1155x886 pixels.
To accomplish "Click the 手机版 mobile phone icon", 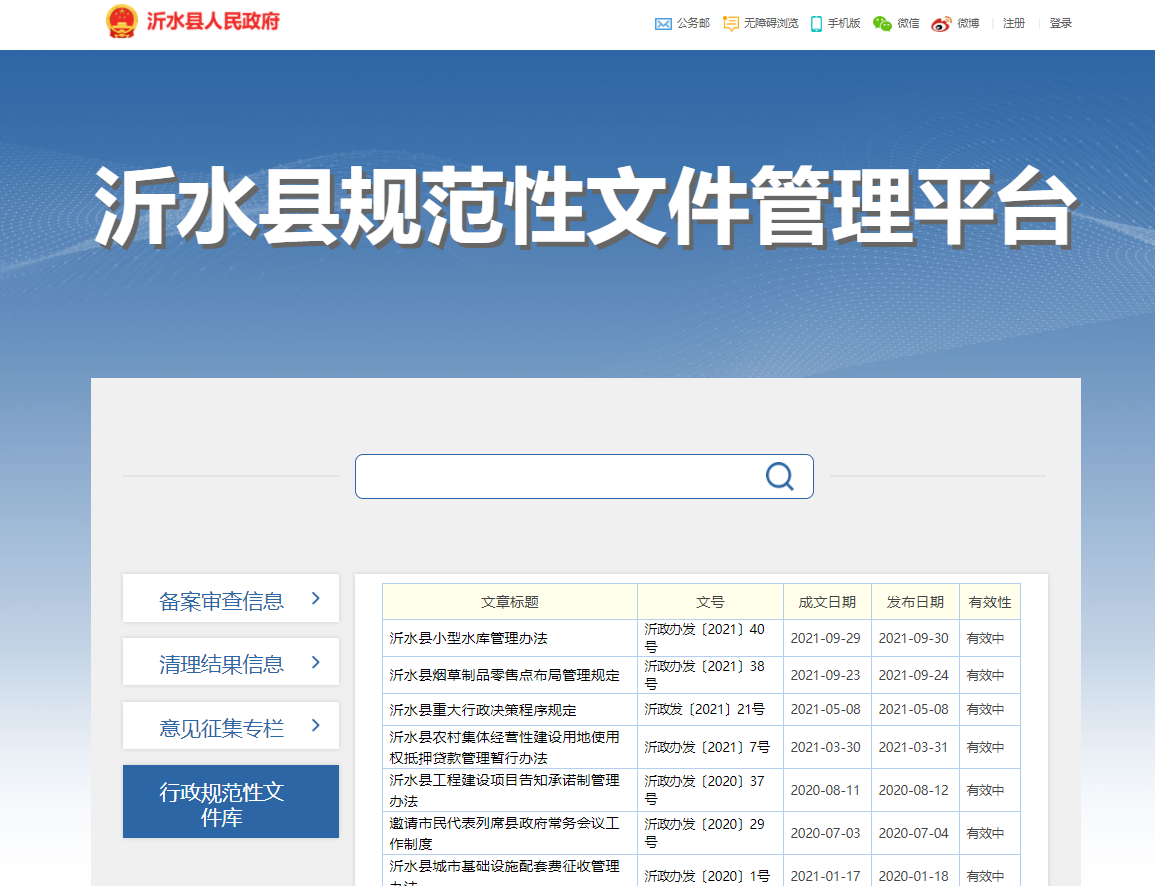I will [817, 24].
